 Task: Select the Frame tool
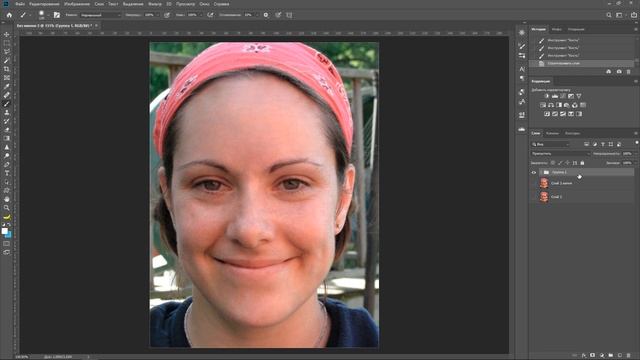[7, 78]
